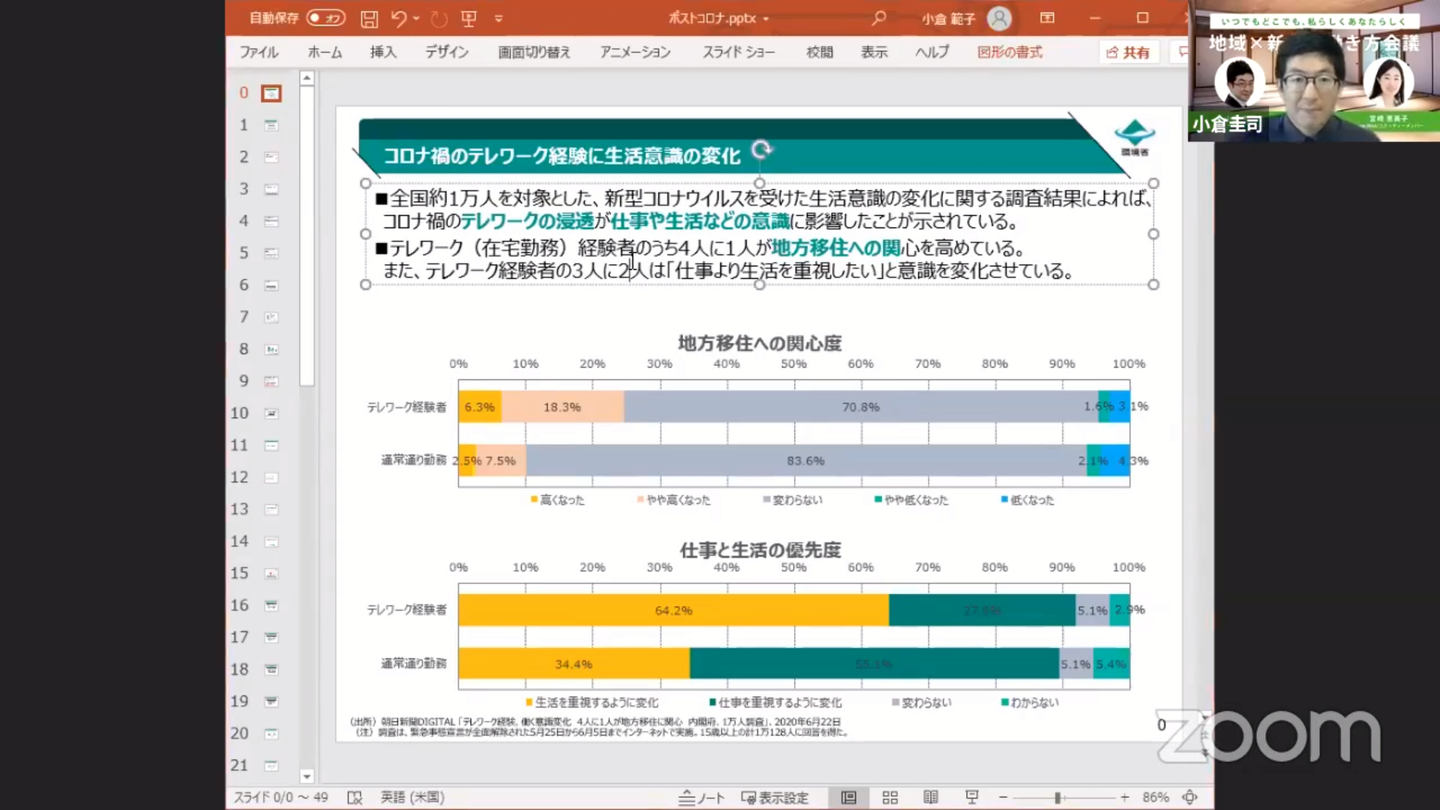Click the Slide Show view icon in status bar

click(x=971, y=797)
